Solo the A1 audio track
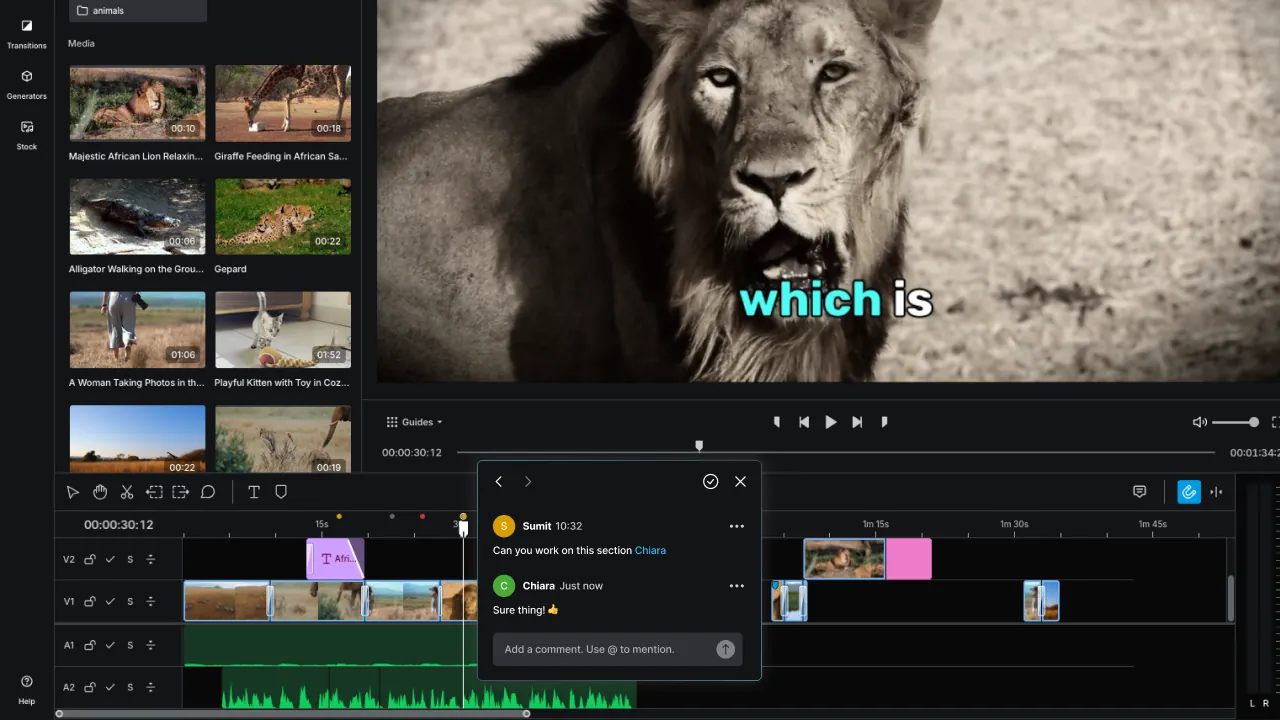 pos(130,645)
